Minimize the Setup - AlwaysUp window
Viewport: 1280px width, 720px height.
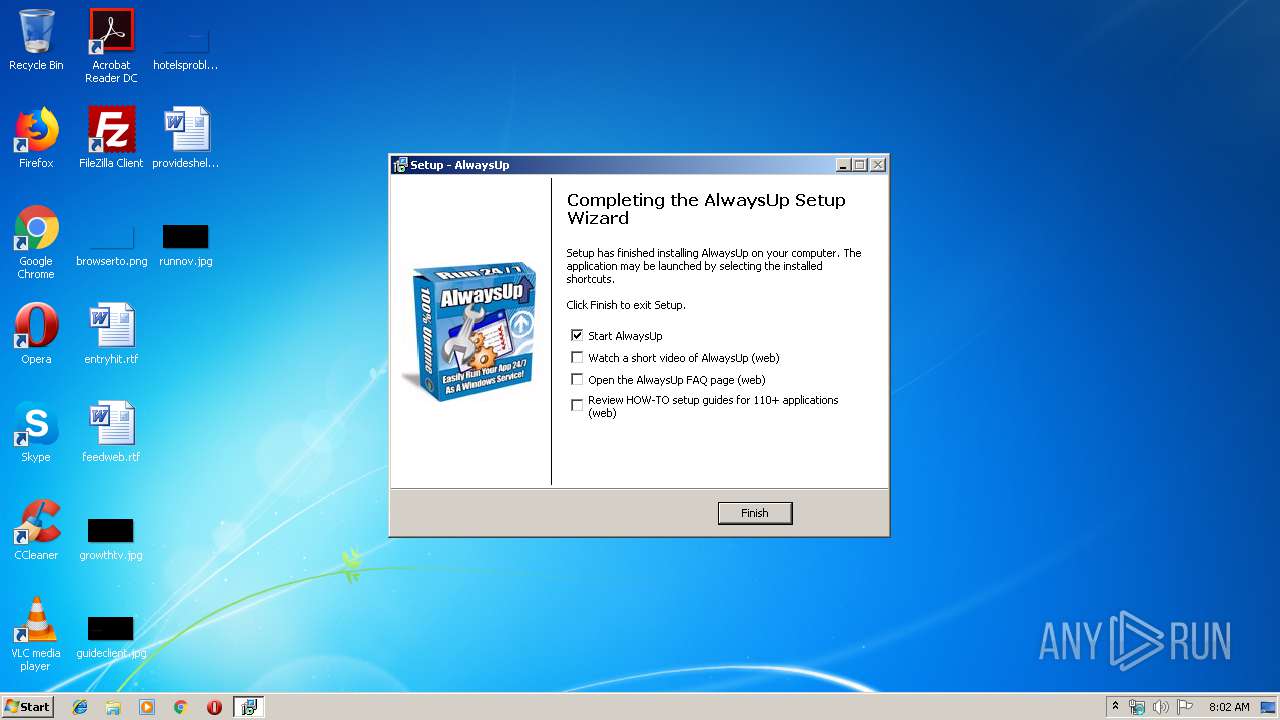coord(843,165)
